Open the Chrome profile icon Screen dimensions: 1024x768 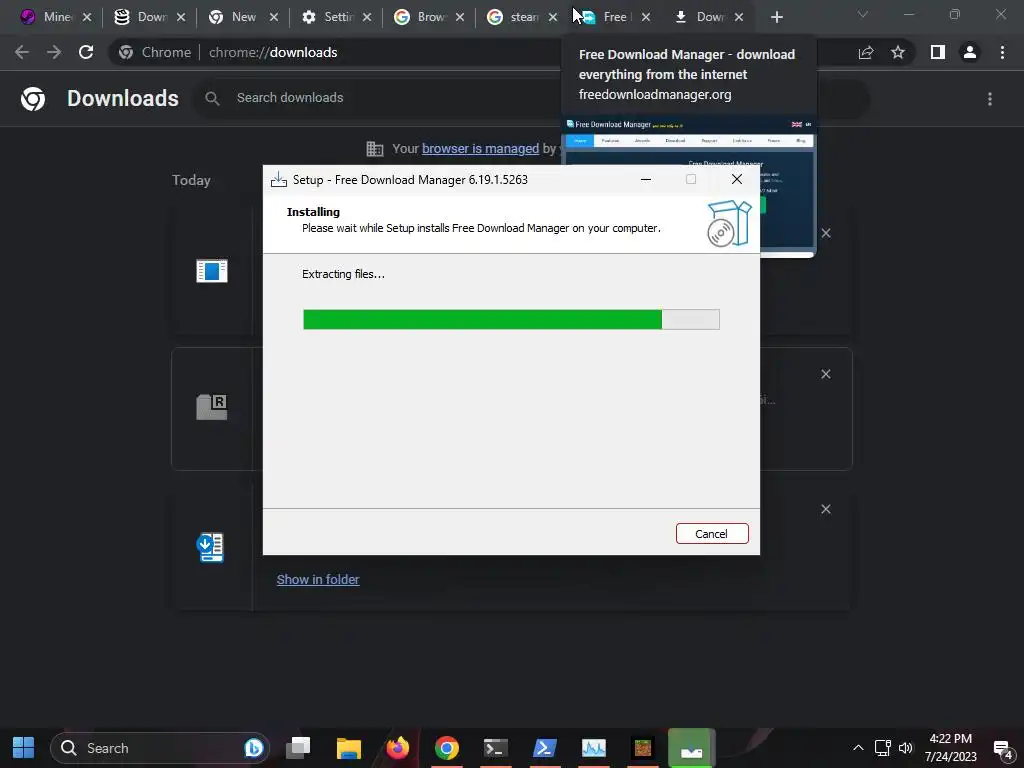970,52
